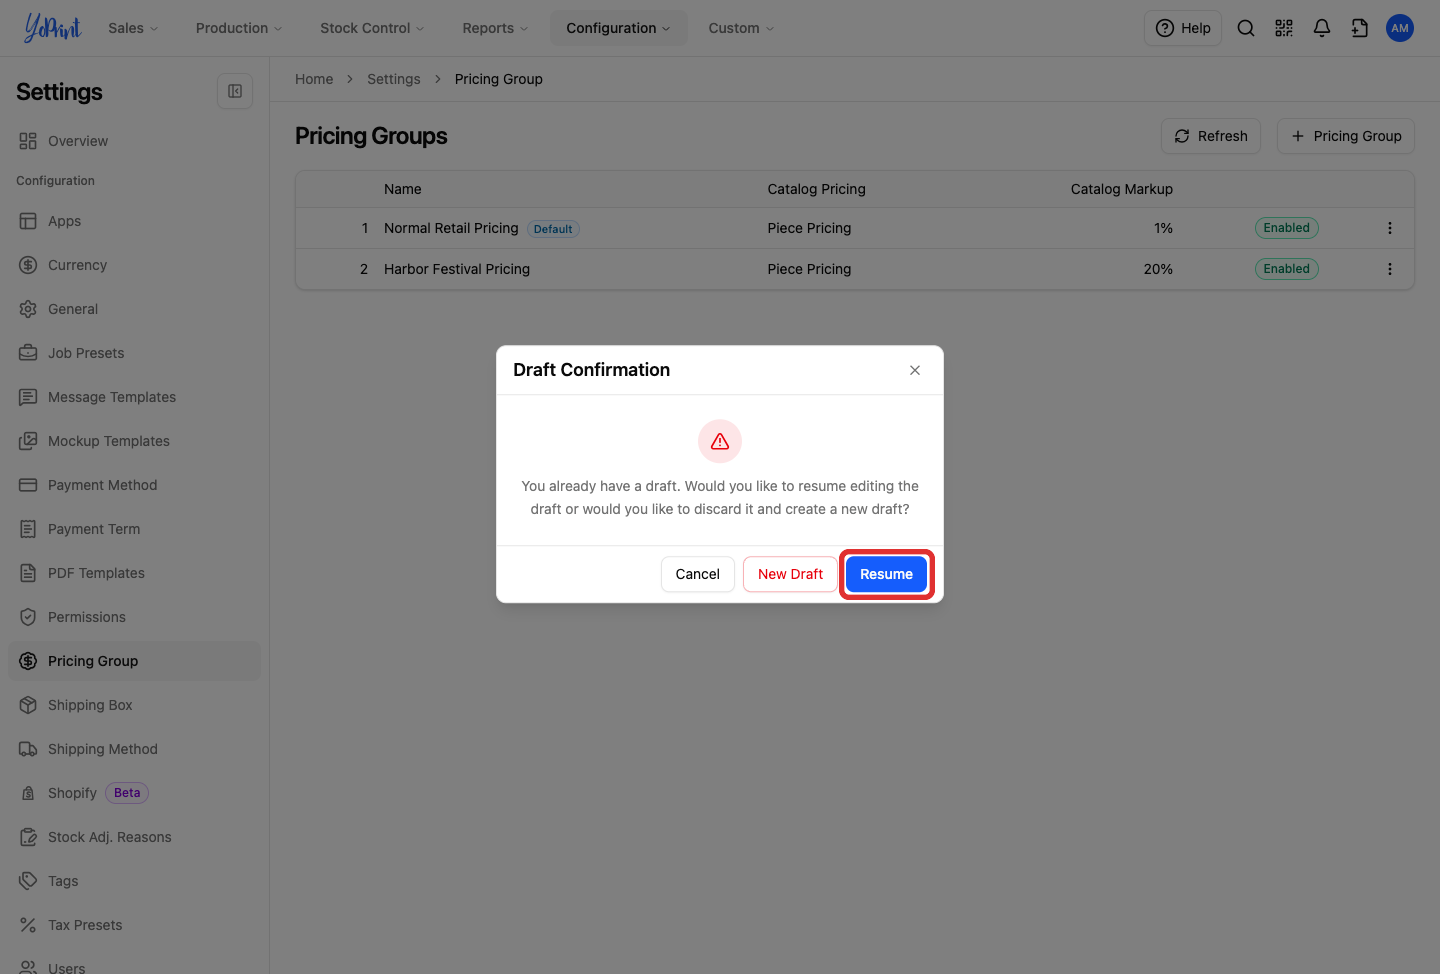The height and width of the screenshot is (974, 1440).
Task: Cancel the draft confirmation
Action: coord(697,574)
